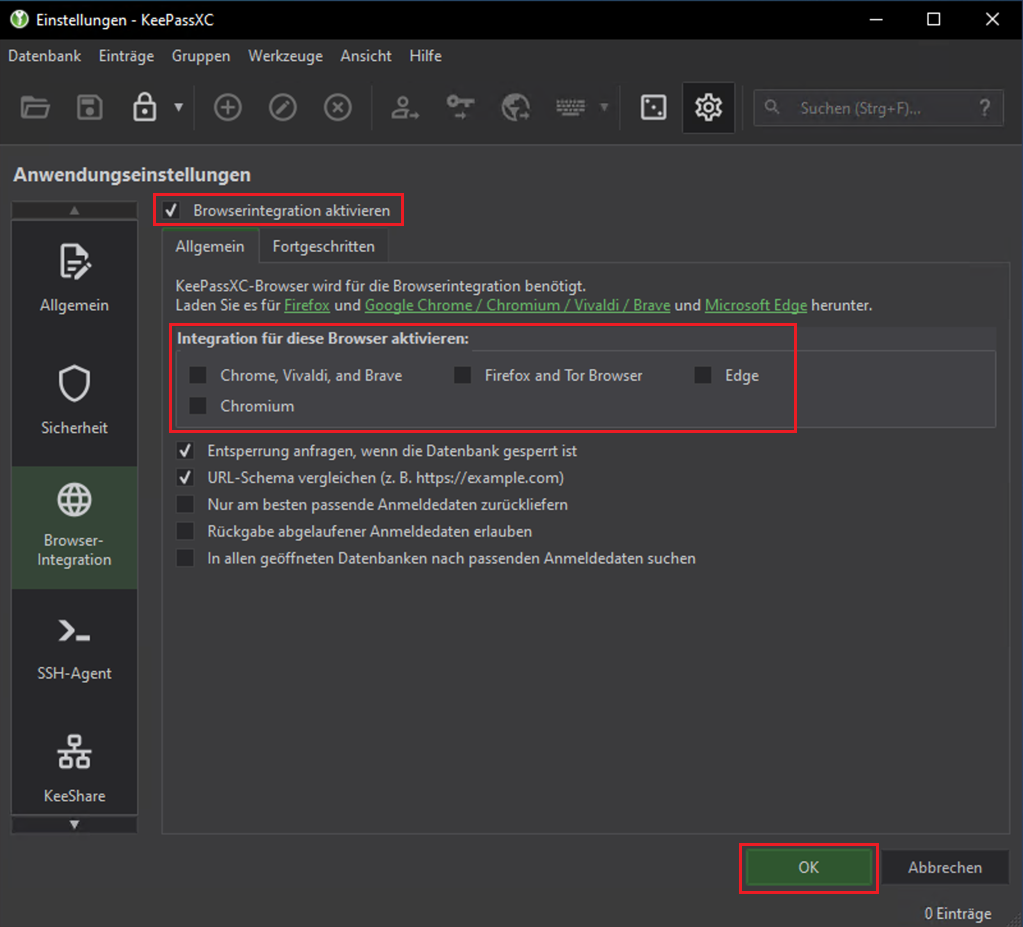Enable Firefox and Tor Browser checkbox

(x=463, y=375)
